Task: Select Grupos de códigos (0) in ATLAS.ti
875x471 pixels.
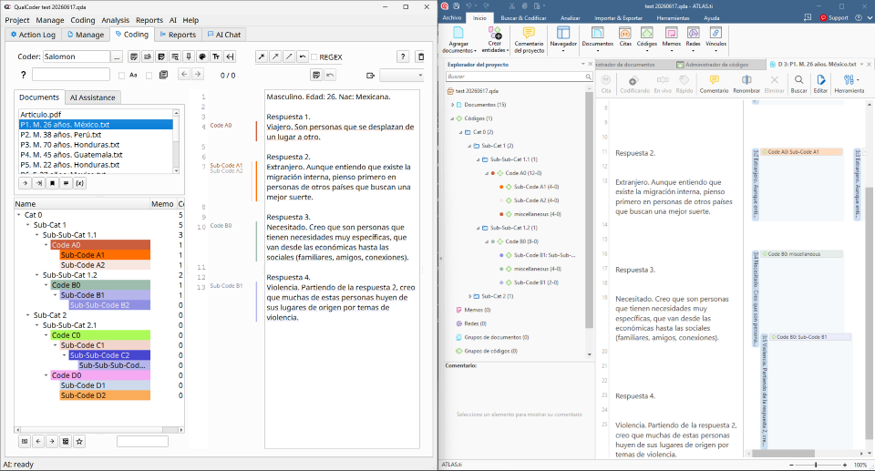Action: coord(491,351)
